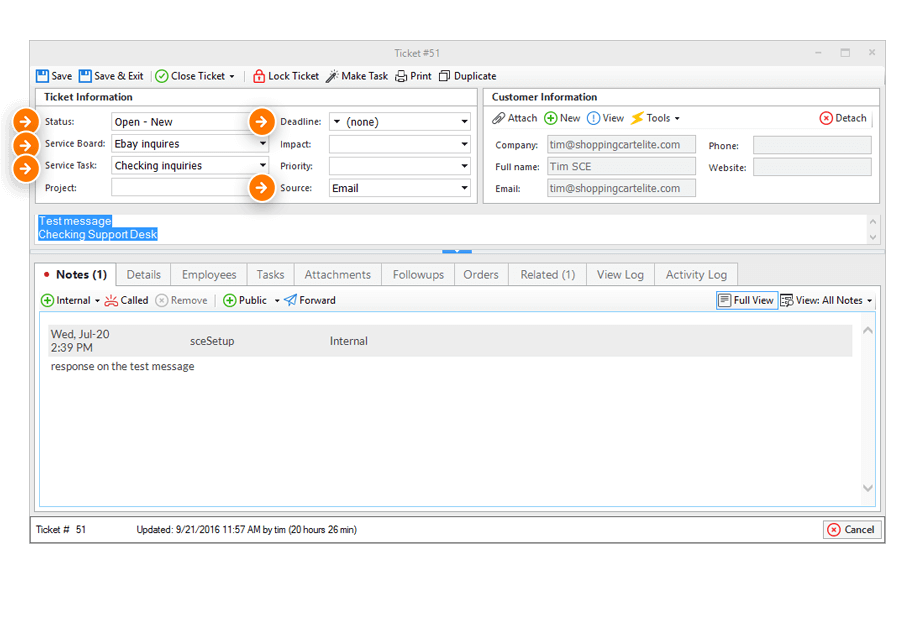Switch to the Tasks tab
Viewport: 900px width, 620px height.
point(270,274)
